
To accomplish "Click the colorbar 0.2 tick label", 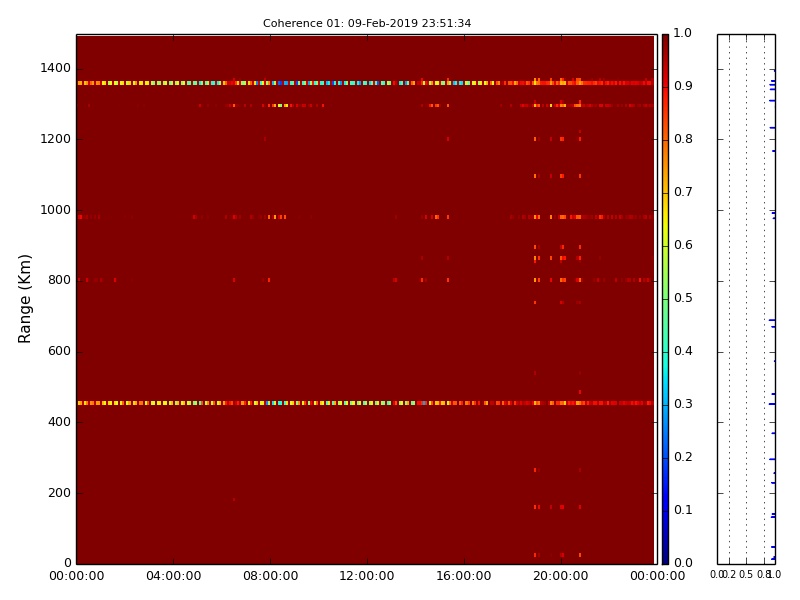I will click(683, 457).
